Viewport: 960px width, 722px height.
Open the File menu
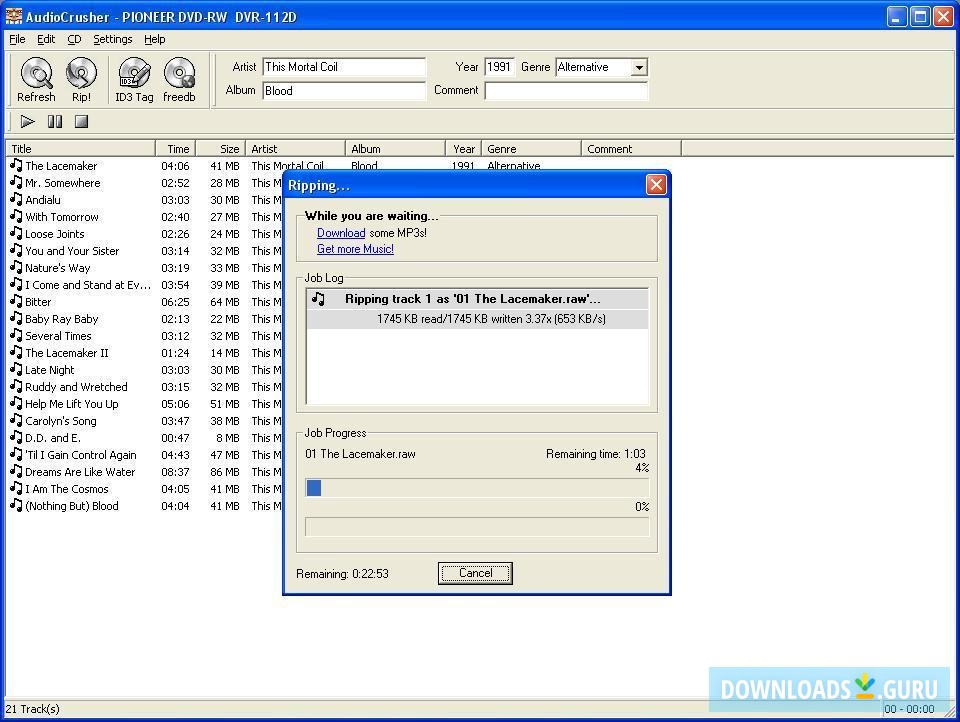pos(17,39)
